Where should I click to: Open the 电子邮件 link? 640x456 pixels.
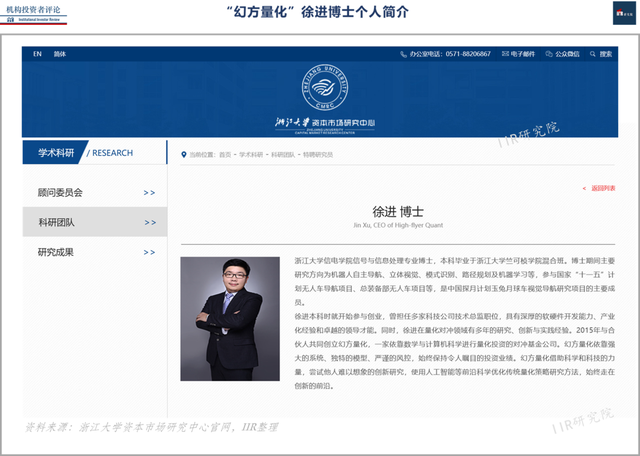coord(522,54)
